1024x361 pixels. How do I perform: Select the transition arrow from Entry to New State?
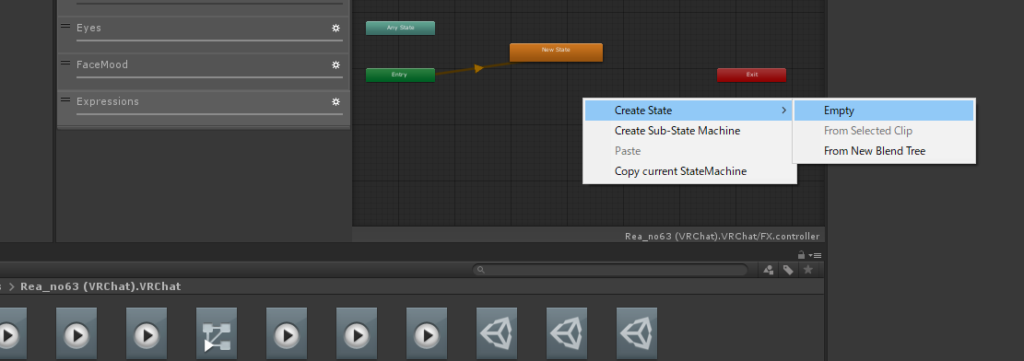(x=479, y=68)
